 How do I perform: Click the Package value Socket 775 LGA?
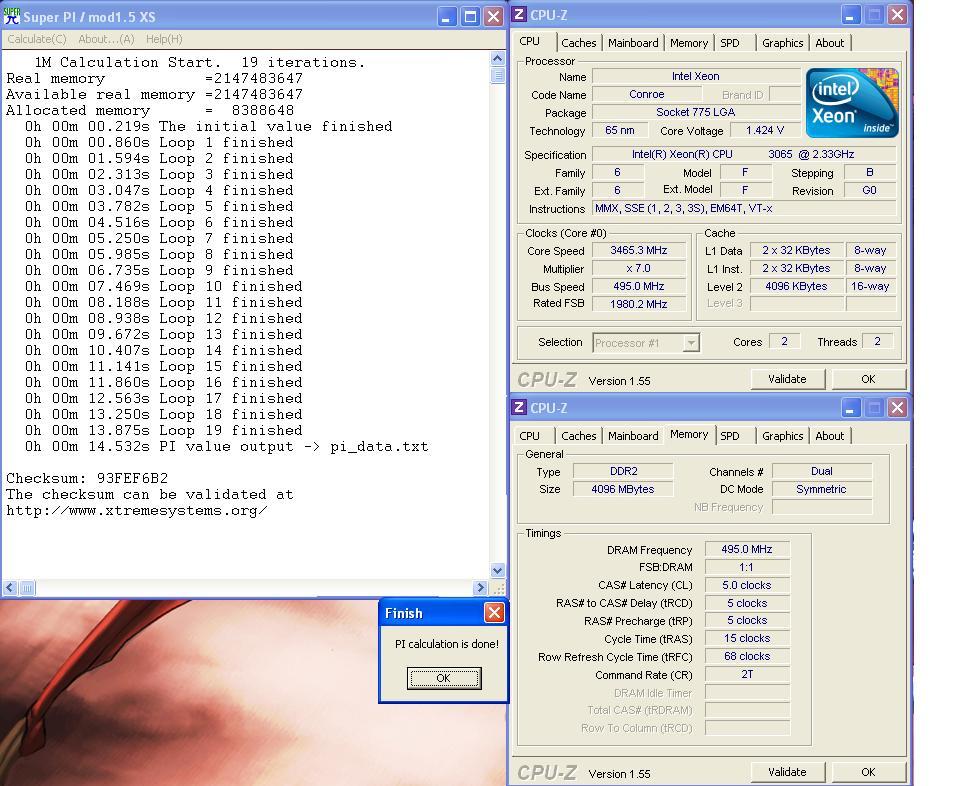pos(696,112)
